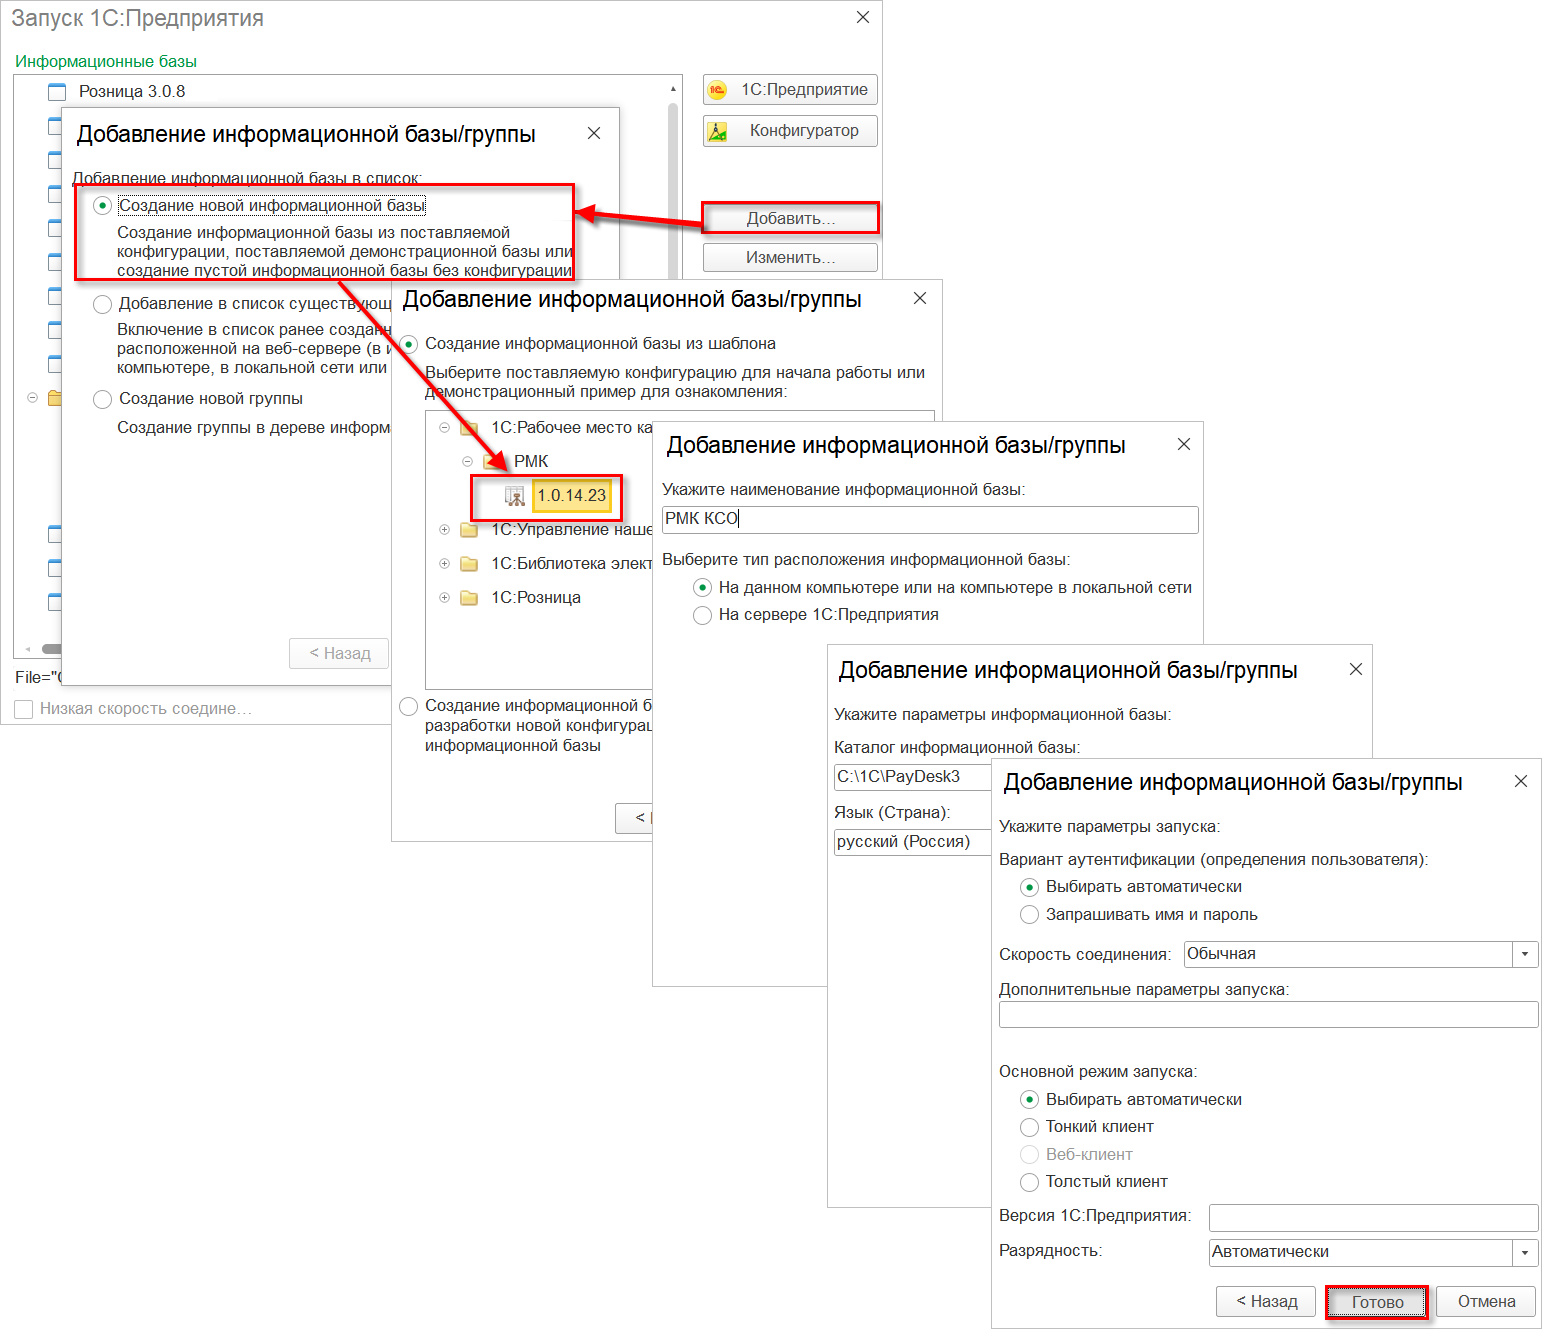Click the Розница 3.0.8 database icon

57,92
